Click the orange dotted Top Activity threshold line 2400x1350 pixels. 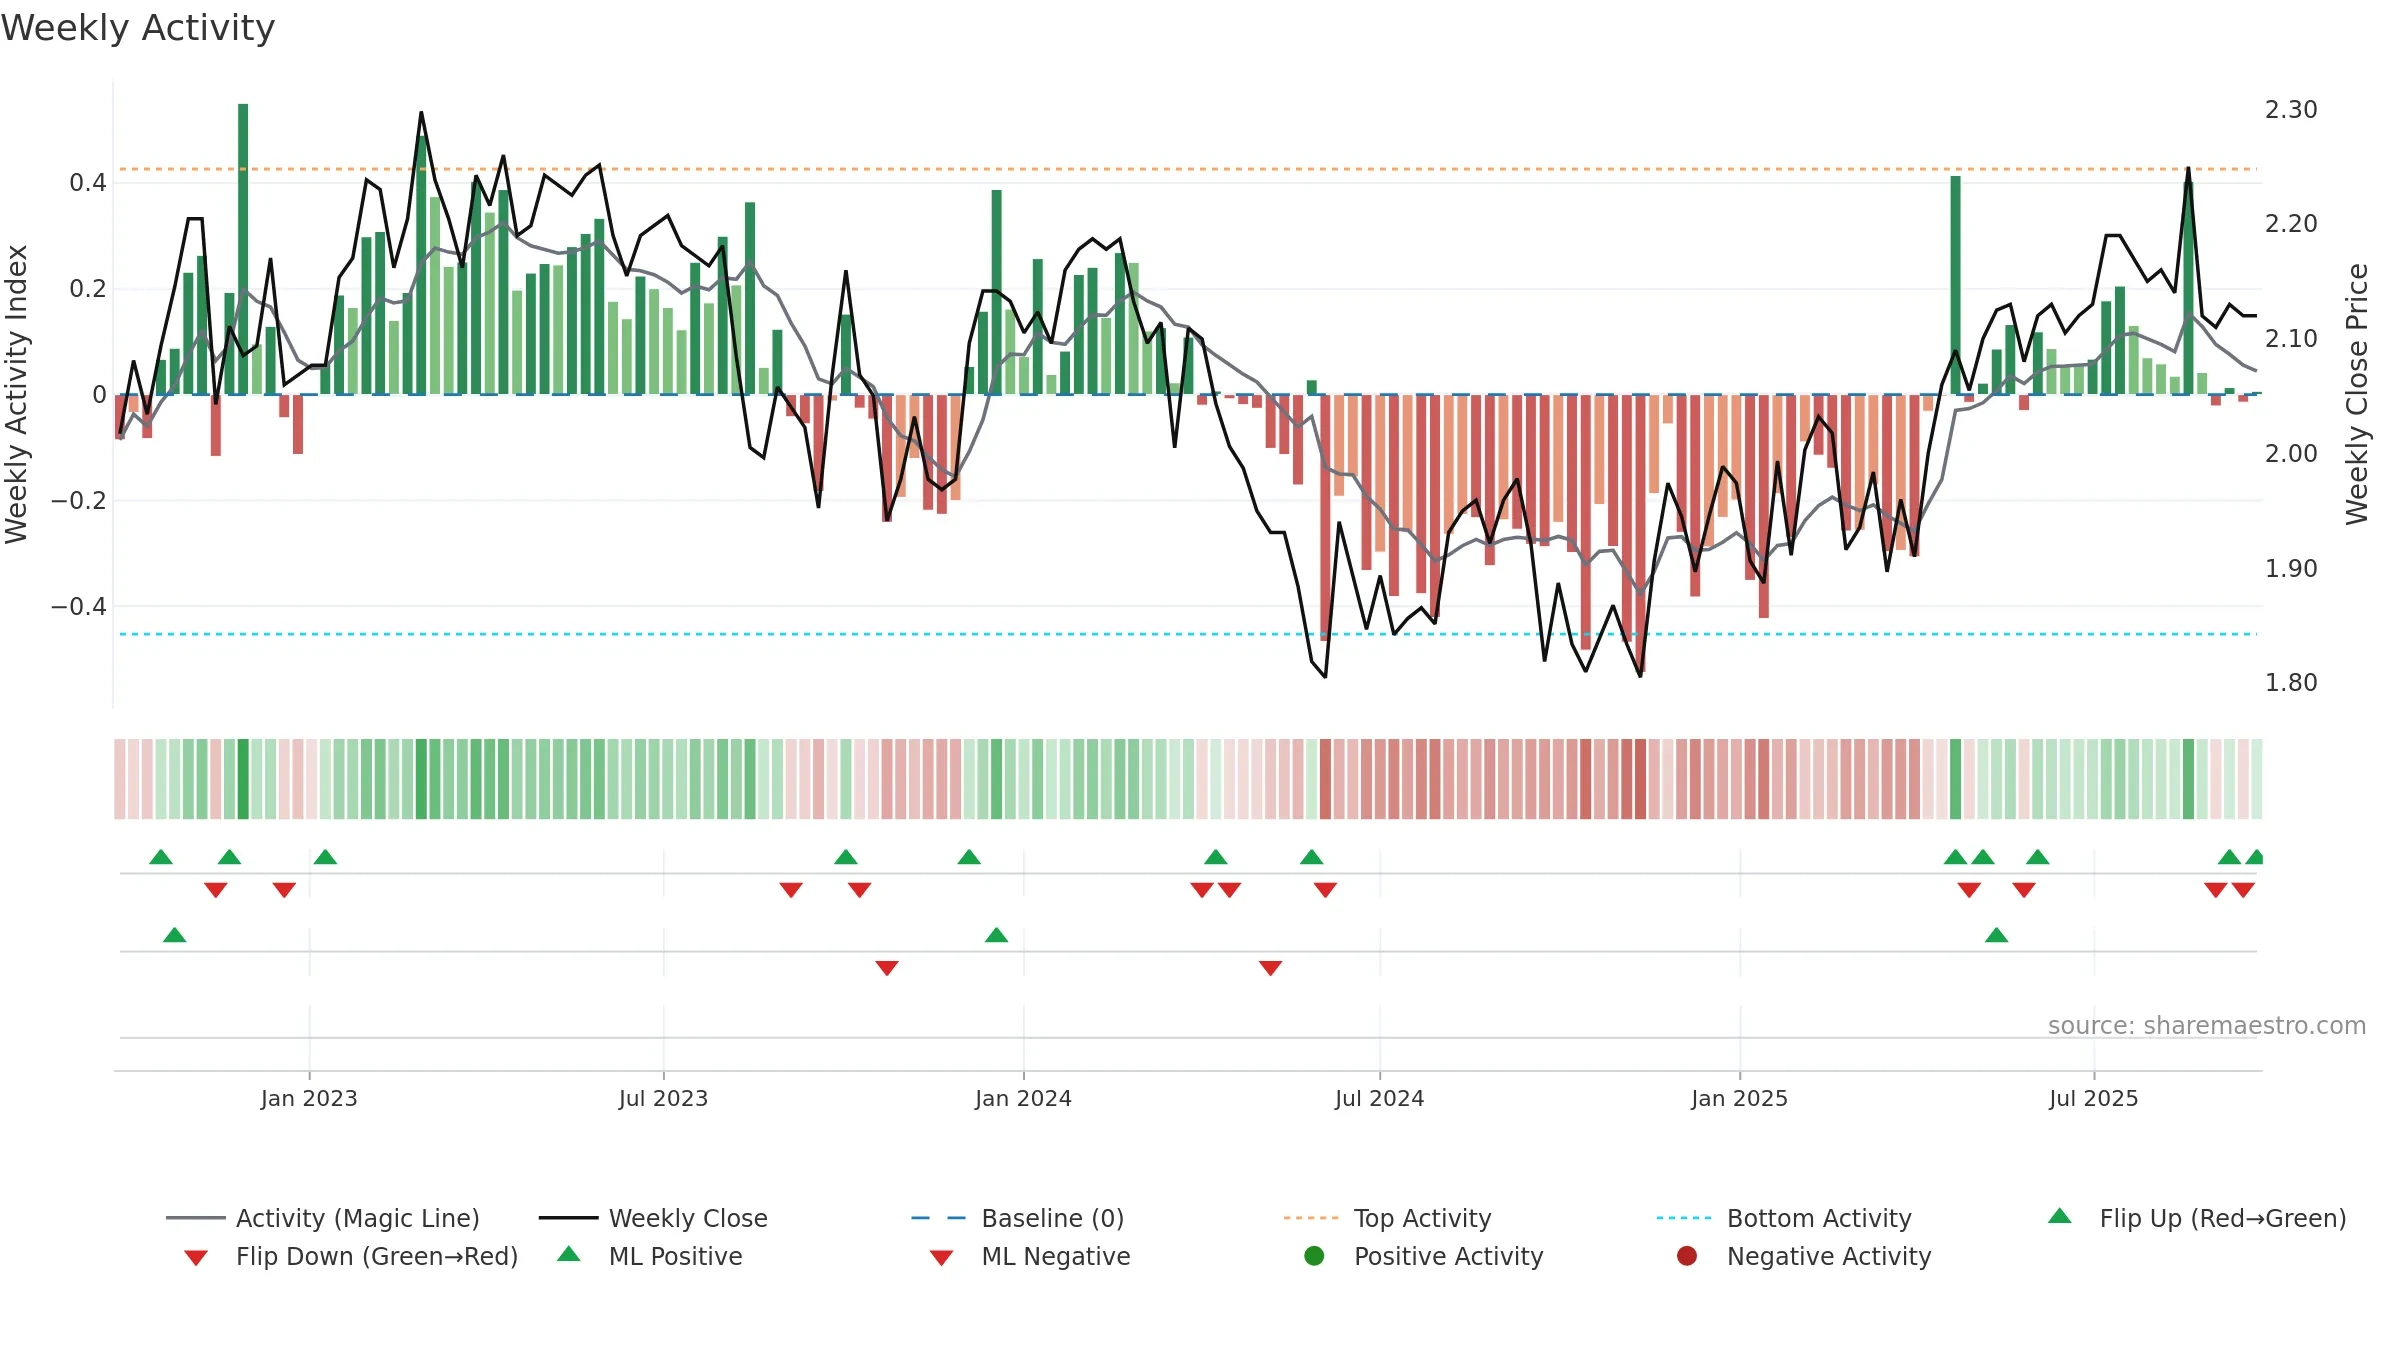click(x=1188, y=169)
